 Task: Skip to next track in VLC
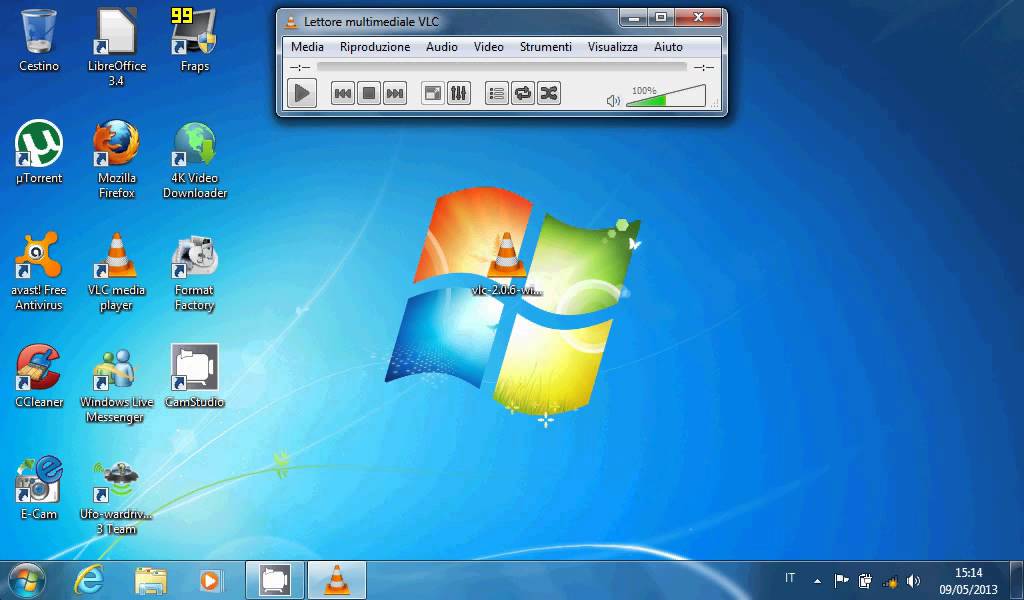pos(394,93)
